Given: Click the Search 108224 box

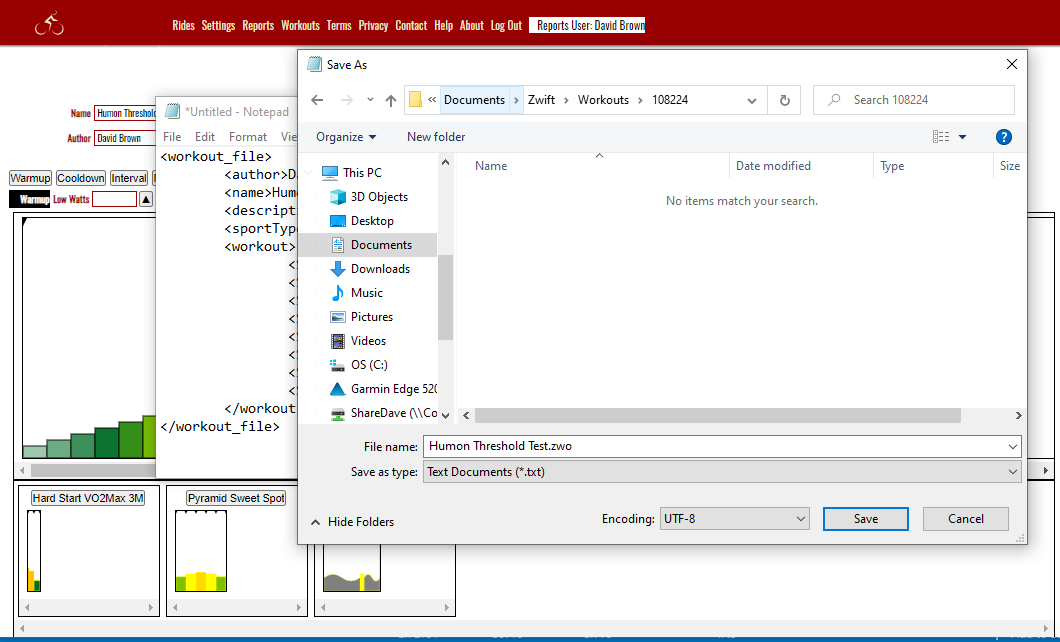Looking at the screenshot, I should (x=925, y=100).
